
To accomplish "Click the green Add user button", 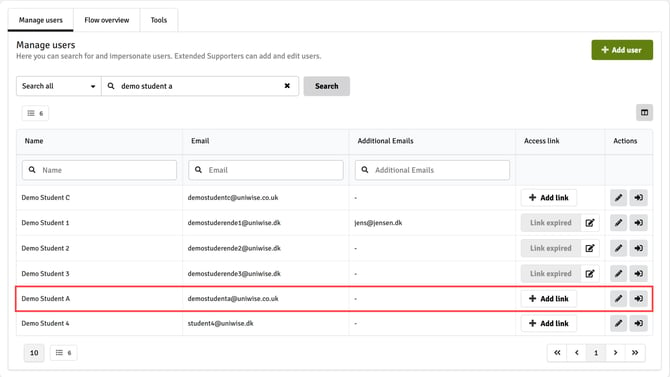I will tap(622, 50).
